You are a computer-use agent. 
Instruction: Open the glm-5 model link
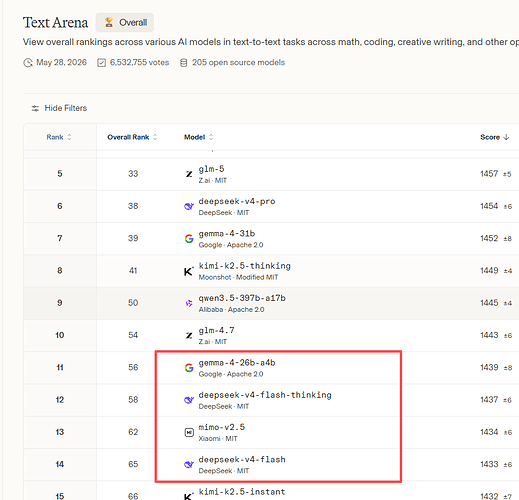(x=211, y=169)
